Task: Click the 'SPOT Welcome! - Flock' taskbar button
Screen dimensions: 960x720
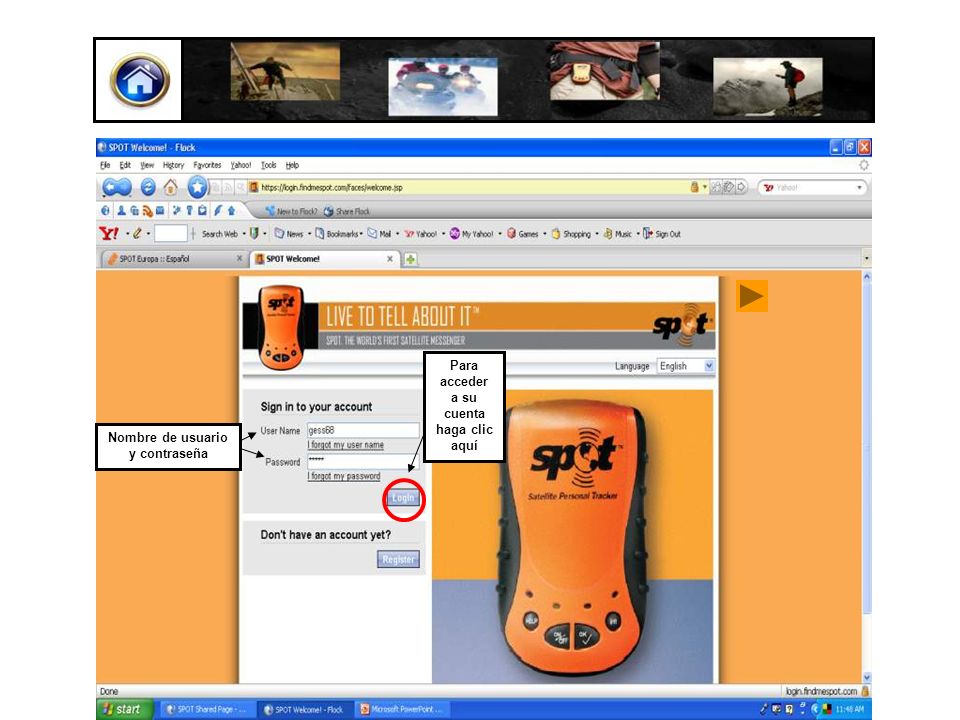Action: 304,710
